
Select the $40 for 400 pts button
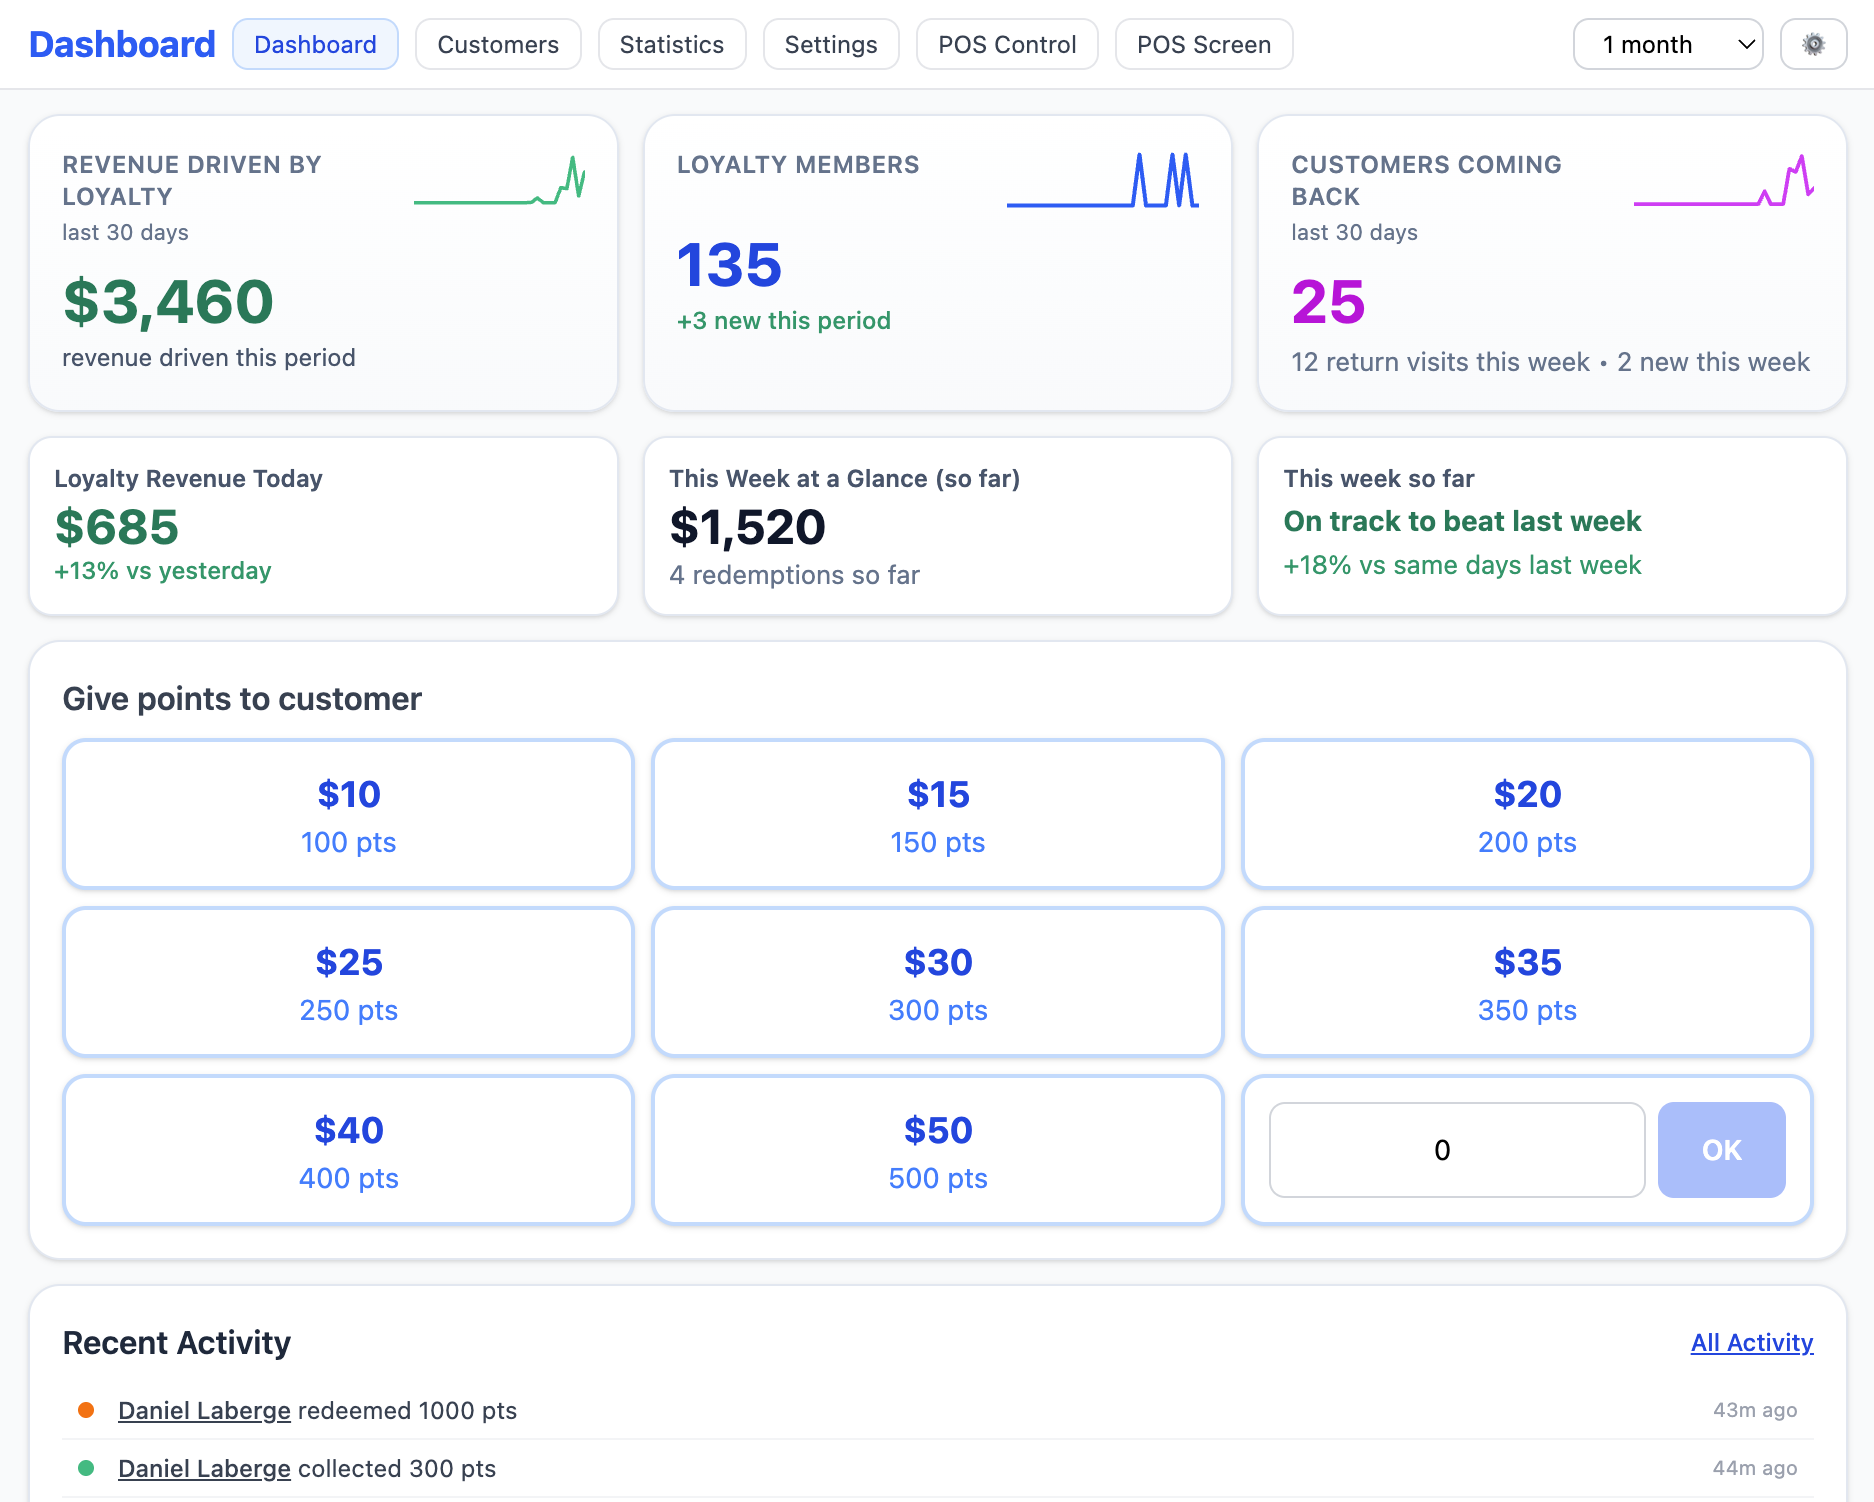347,1149
